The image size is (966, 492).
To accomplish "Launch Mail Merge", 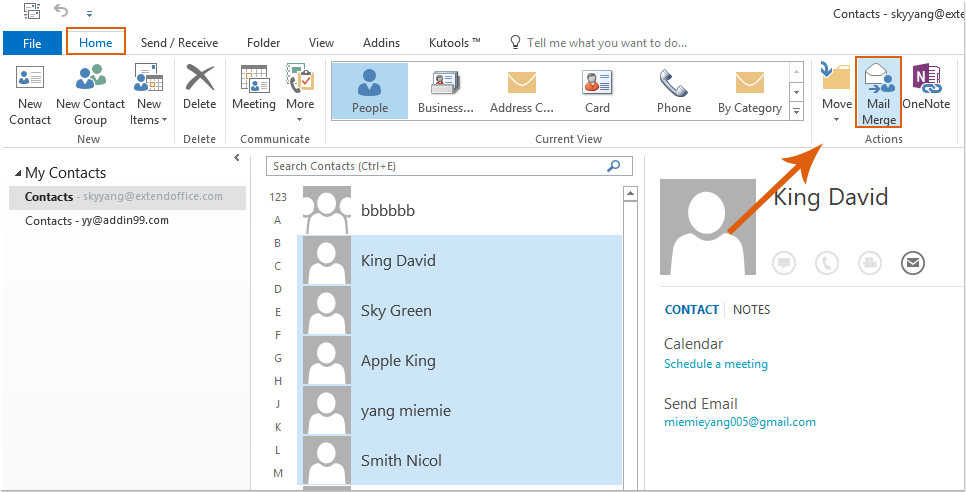I will 879,92.
